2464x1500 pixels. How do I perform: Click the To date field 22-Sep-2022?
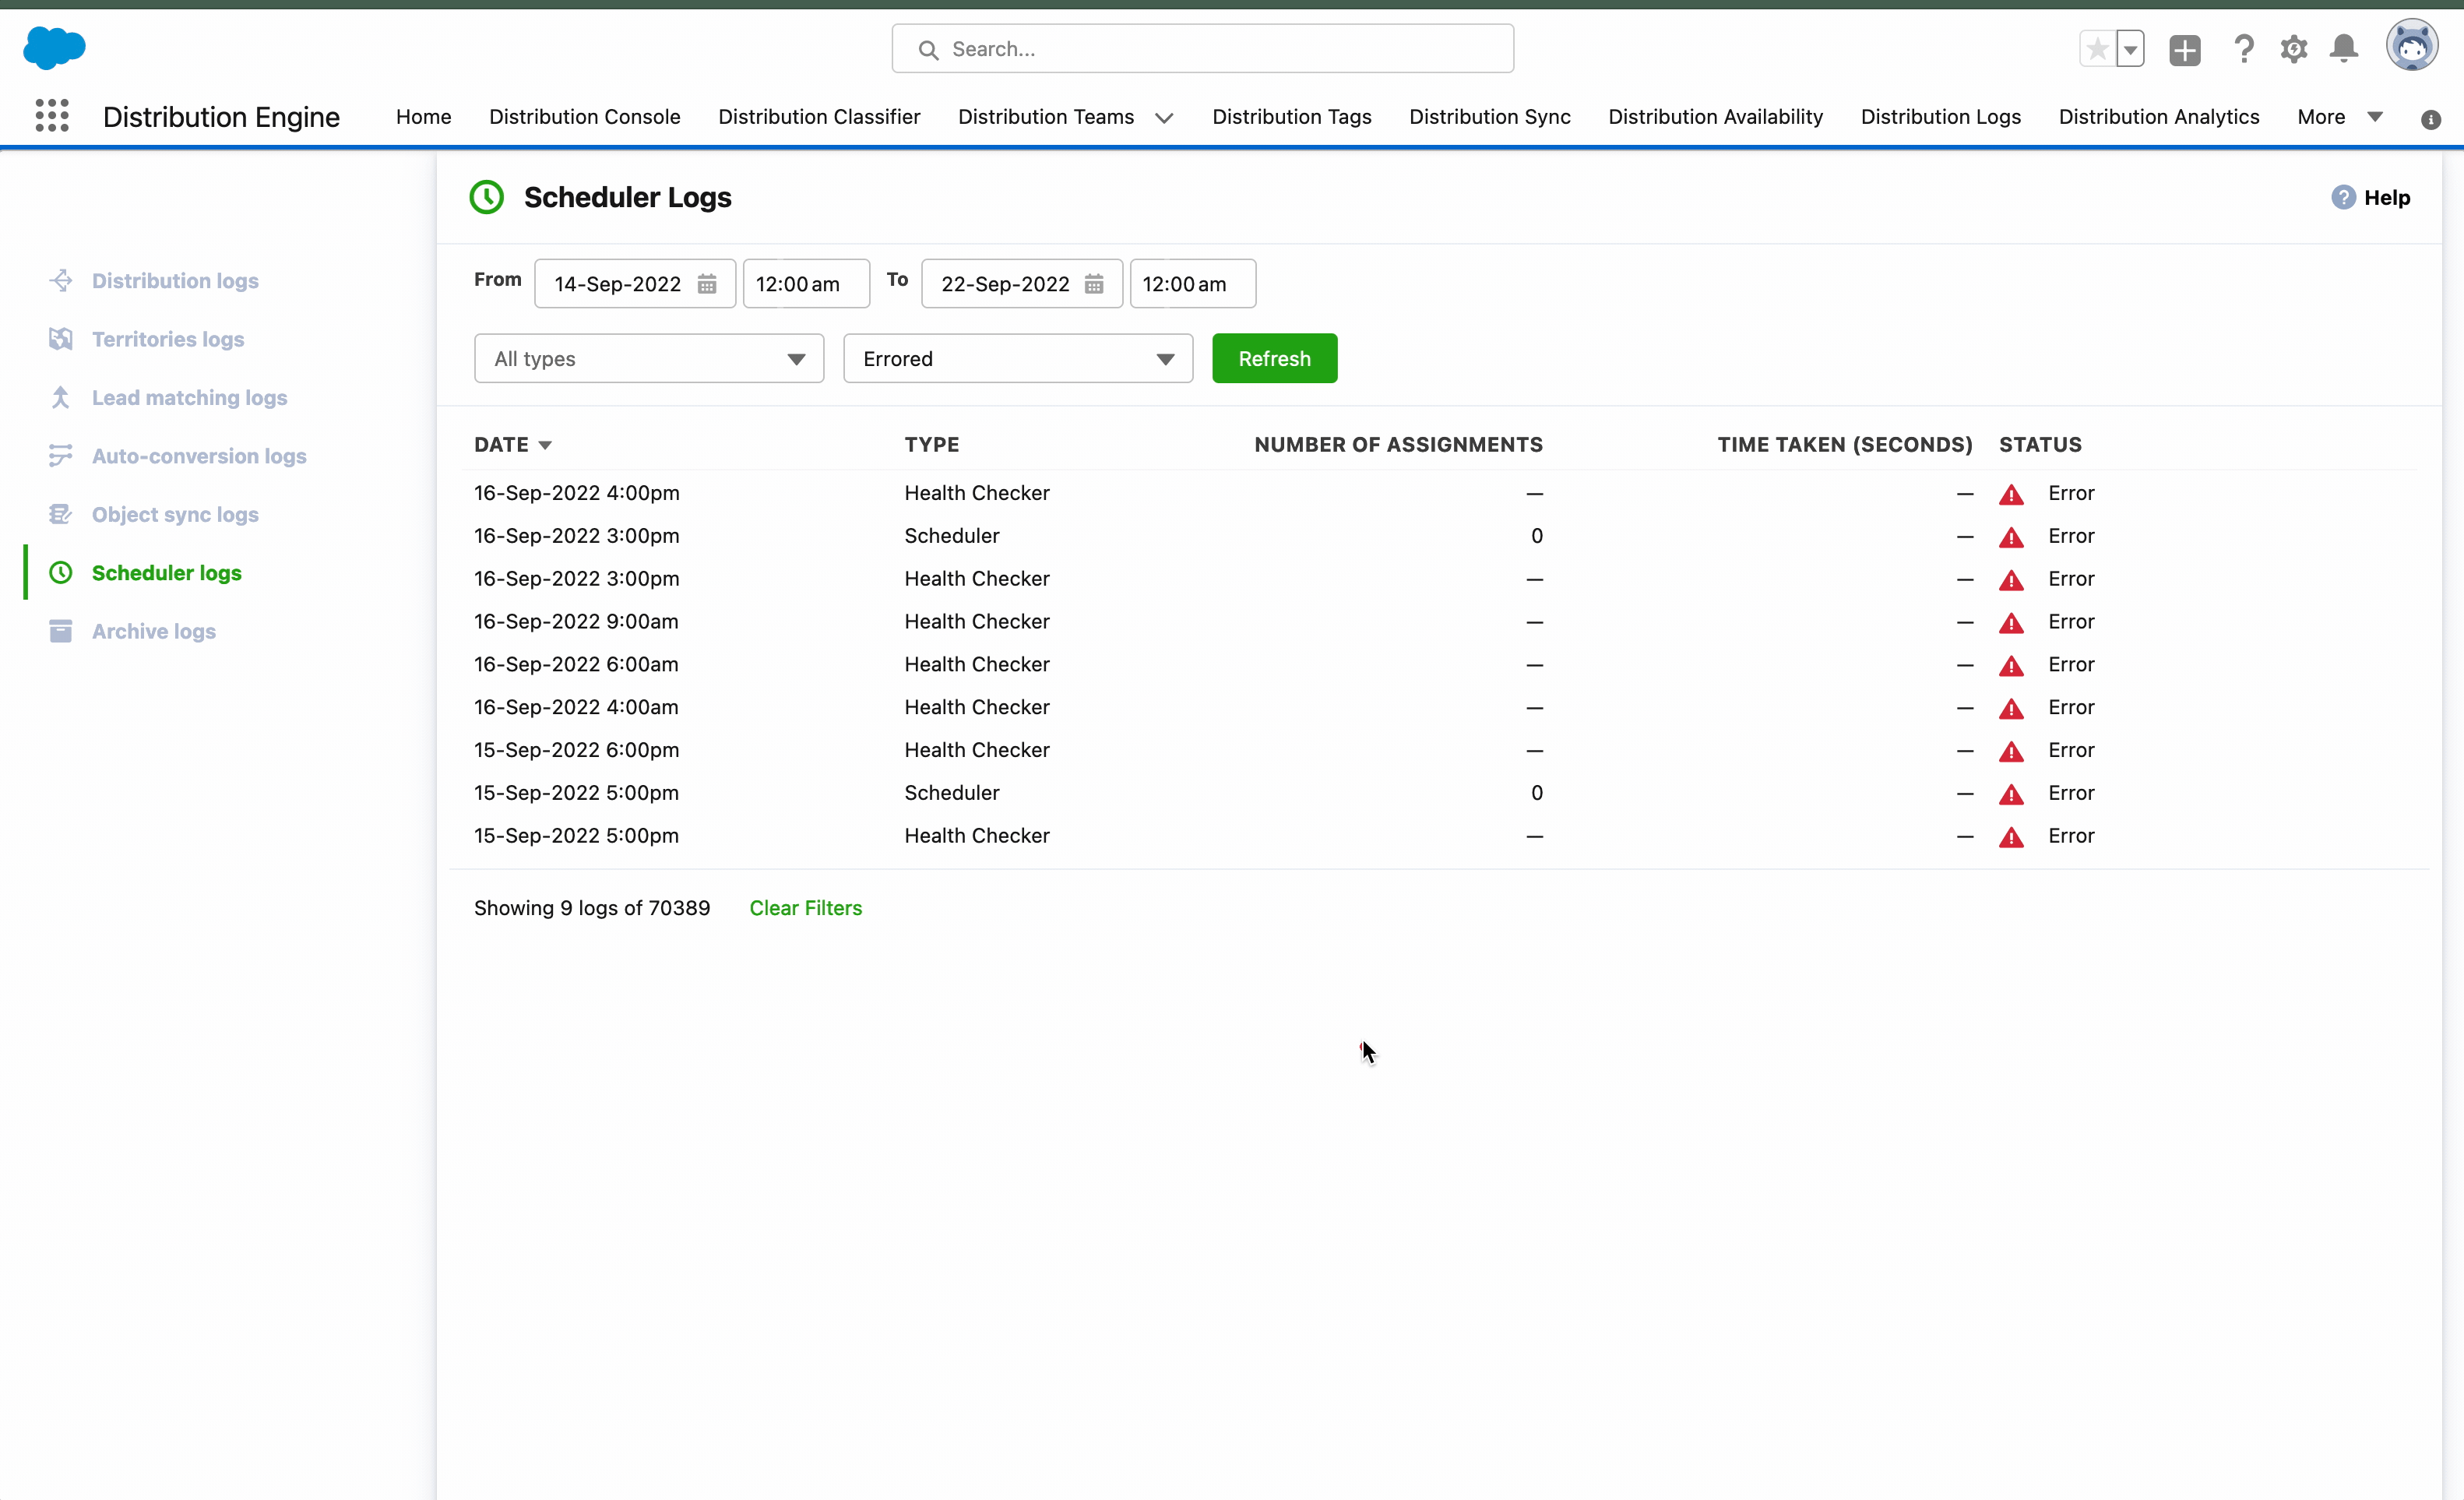point(1022,284)
